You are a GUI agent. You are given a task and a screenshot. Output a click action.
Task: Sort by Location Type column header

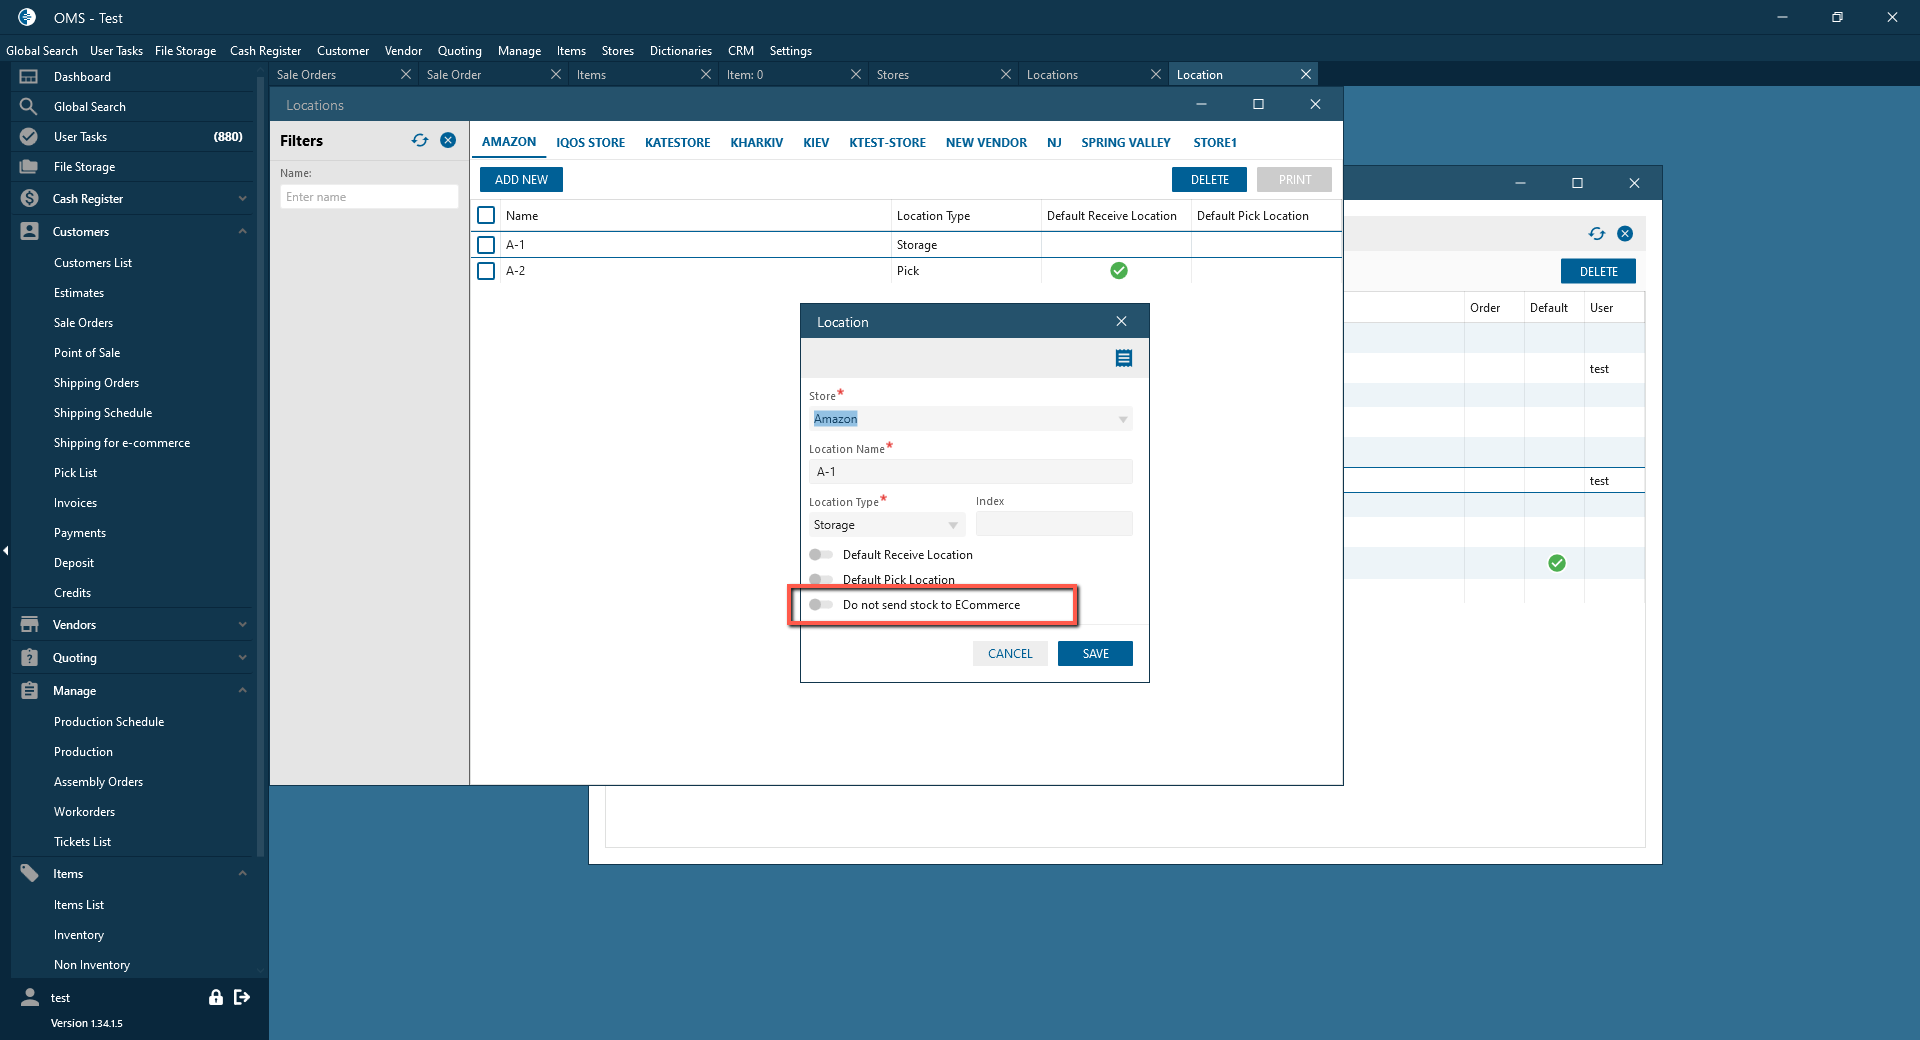(933, 216)
